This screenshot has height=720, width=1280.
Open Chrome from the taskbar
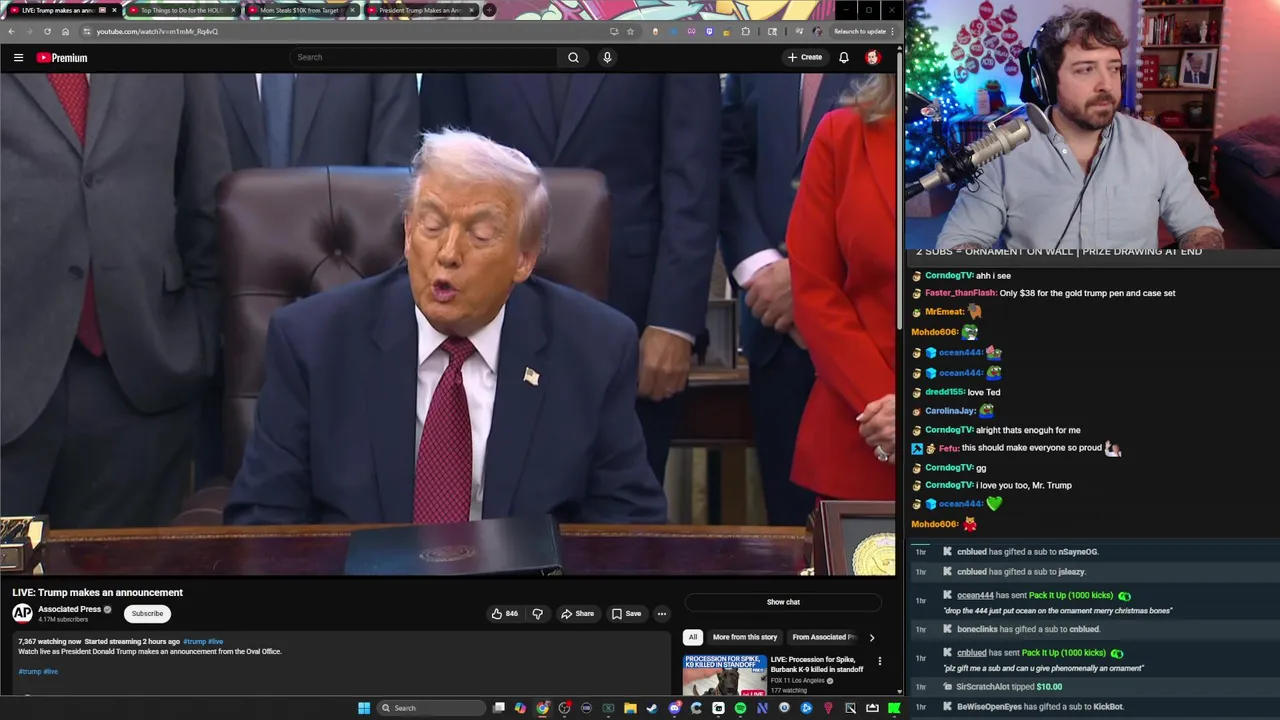tap(542, 708)
